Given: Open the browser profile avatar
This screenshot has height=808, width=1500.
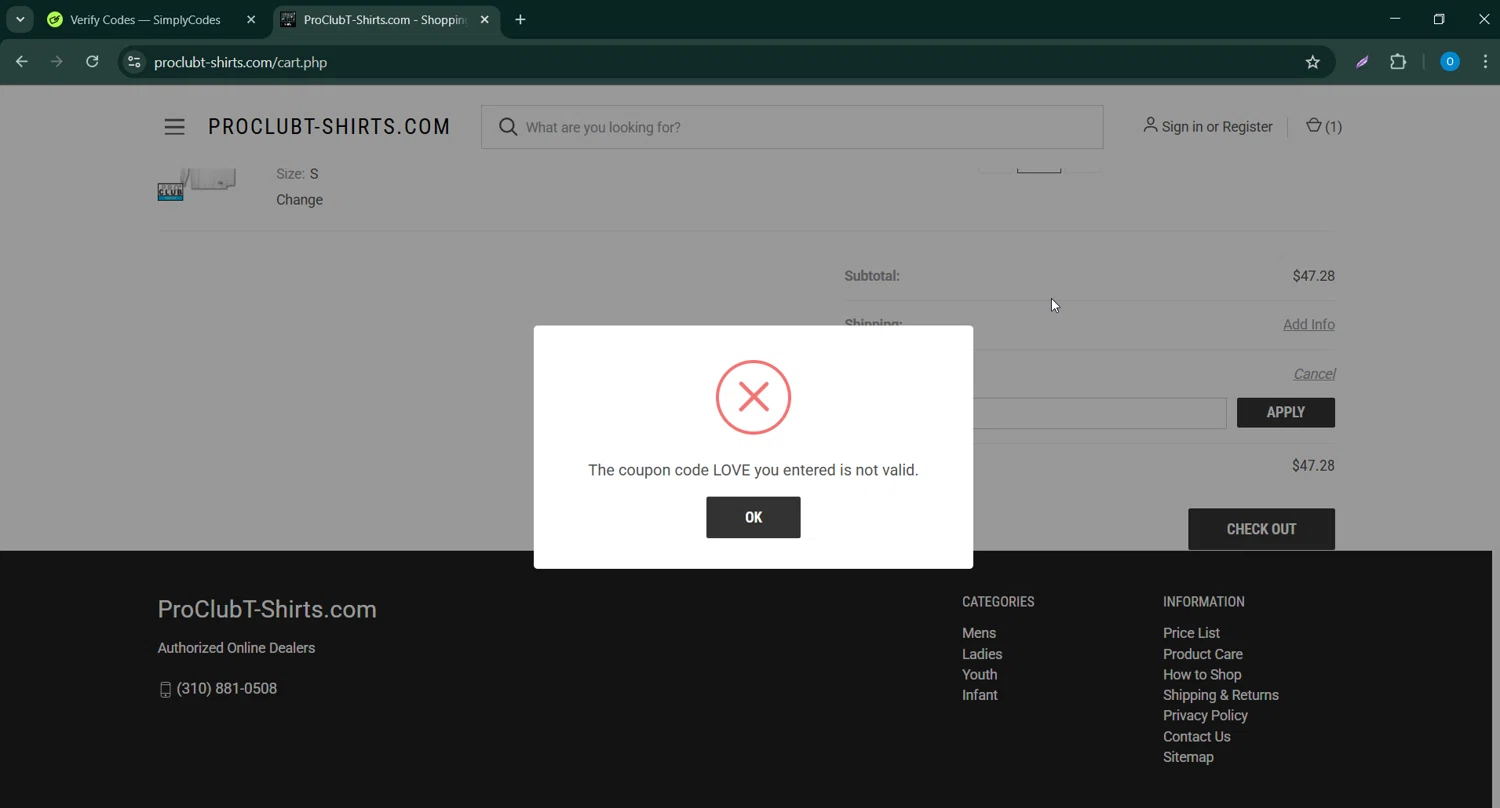Looking at the screenshot, I should click(x=1449, y=62).
